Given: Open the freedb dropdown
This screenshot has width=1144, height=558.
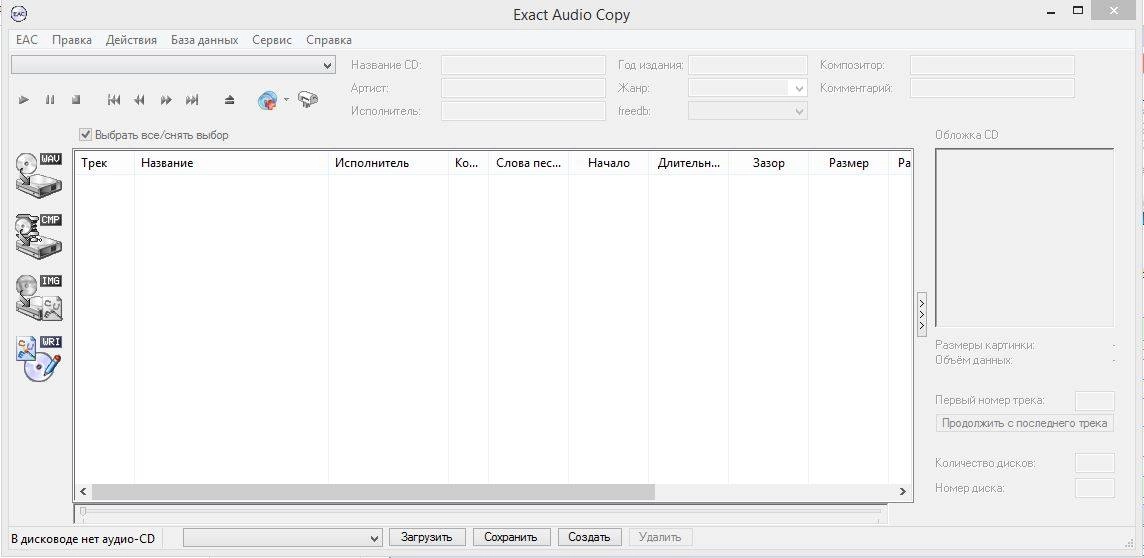Looking at the screenshot, I should tap(748, 111).
